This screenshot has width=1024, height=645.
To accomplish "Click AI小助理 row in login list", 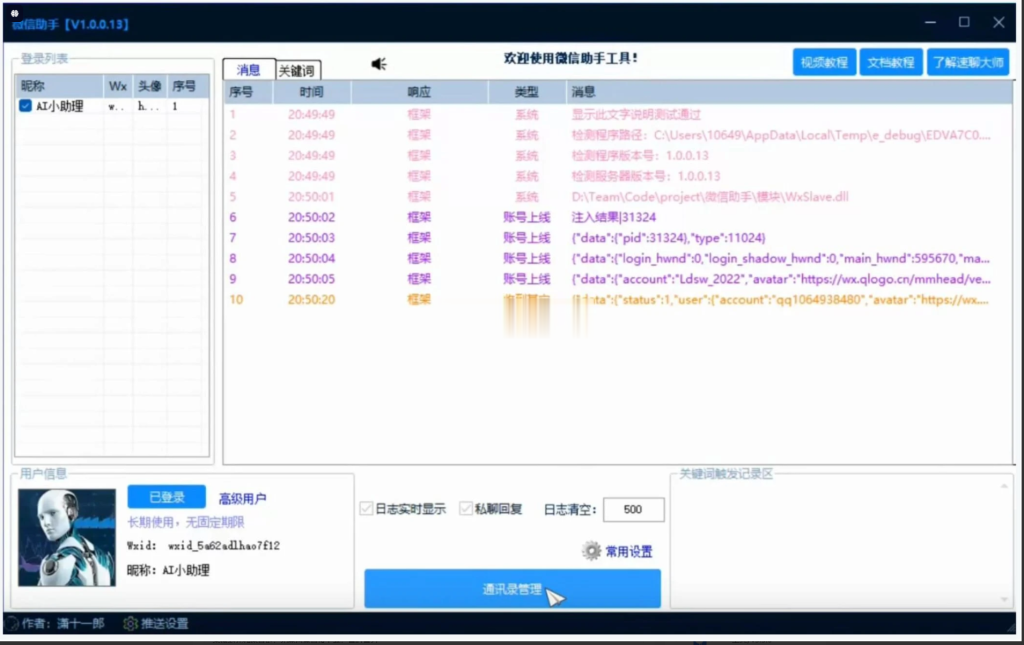I will 112,106.
